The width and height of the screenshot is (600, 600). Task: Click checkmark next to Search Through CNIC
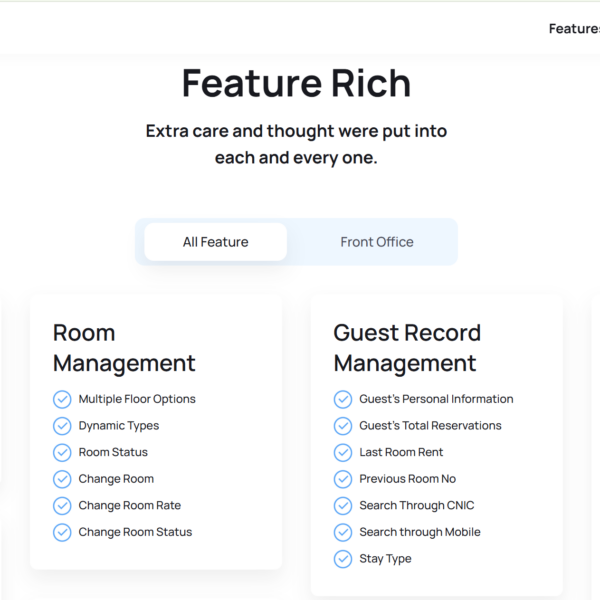click(x=343, y=506)
